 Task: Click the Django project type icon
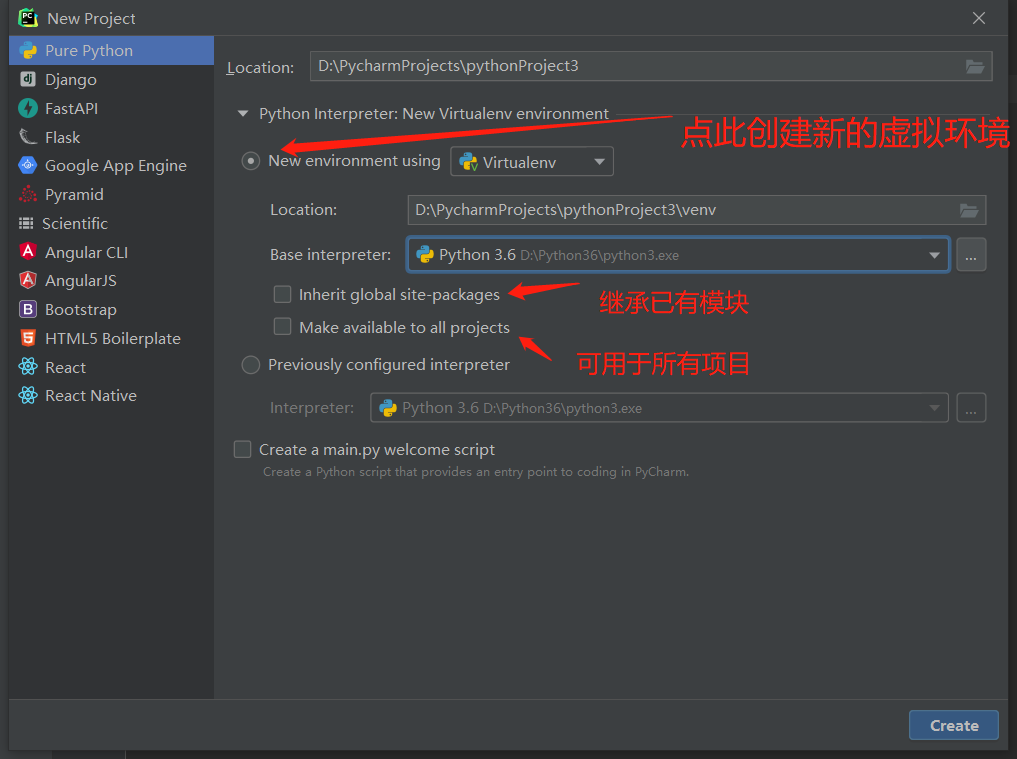[28, 79]
